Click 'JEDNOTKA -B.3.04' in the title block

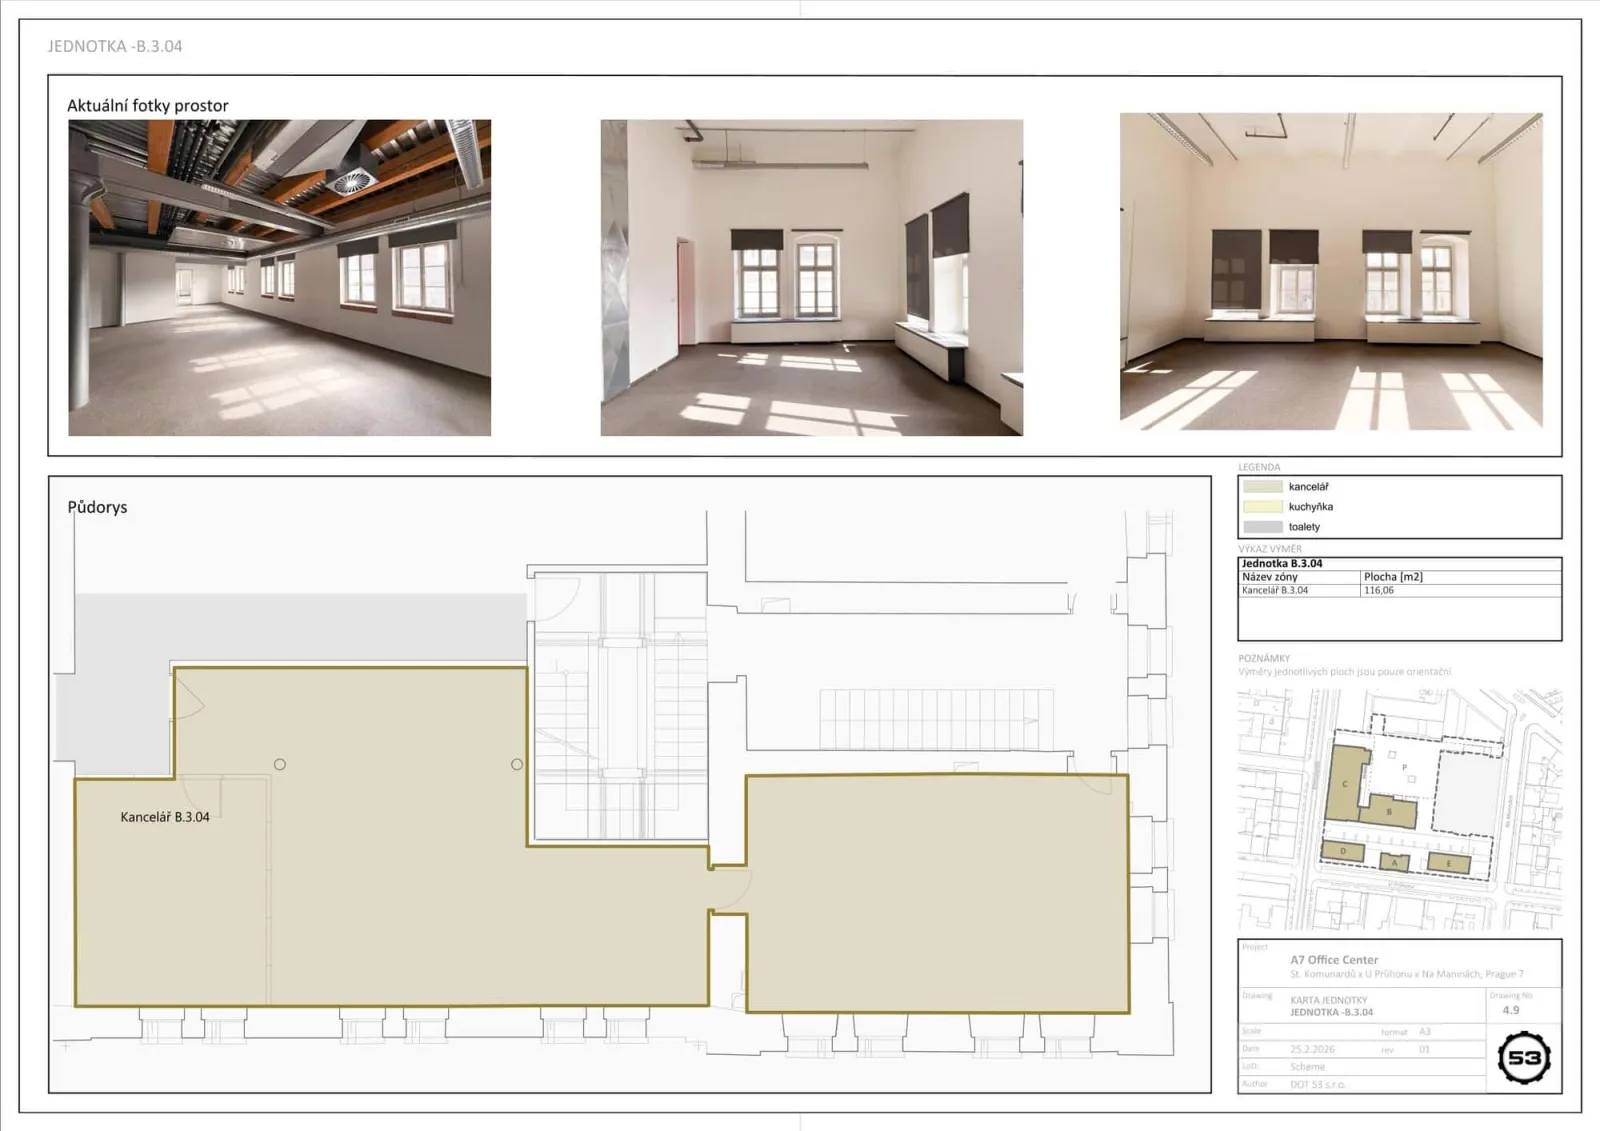[x=1332, y=1012]
